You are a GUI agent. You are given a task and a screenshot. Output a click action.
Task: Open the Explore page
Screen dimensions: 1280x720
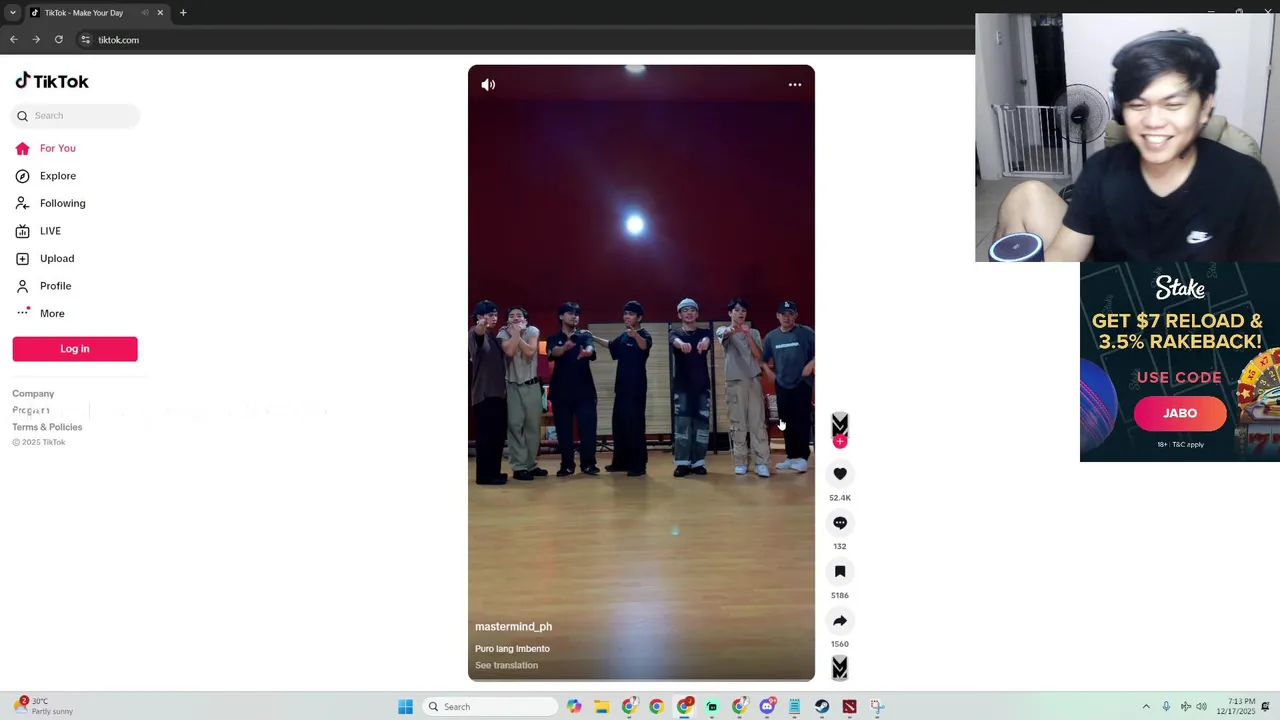46,176
